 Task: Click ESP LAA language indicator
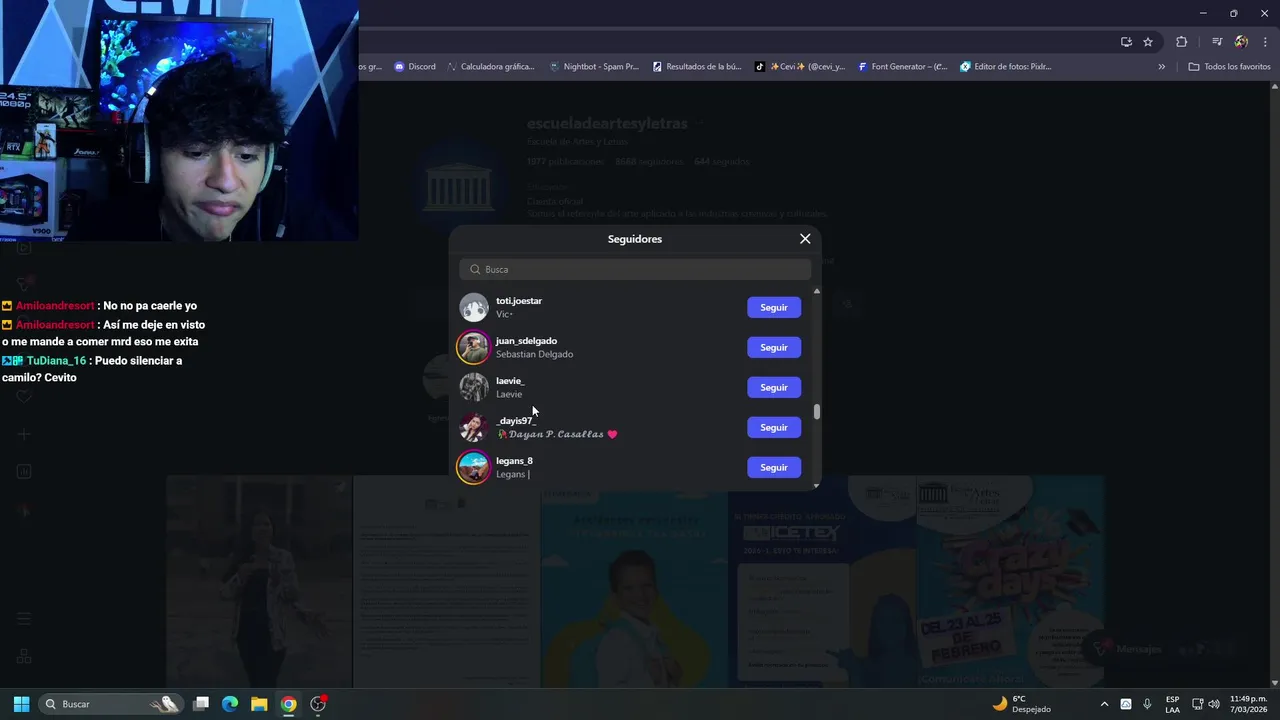click(x=1172, y=704)
